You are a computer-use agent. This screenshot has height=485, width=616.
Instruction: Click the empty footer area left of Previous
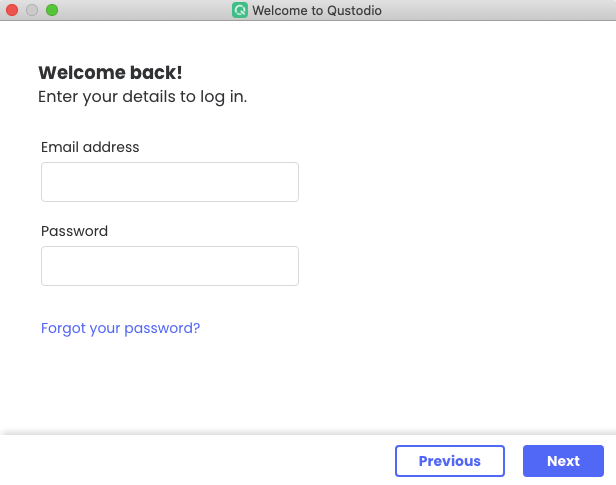coord(200,461)
